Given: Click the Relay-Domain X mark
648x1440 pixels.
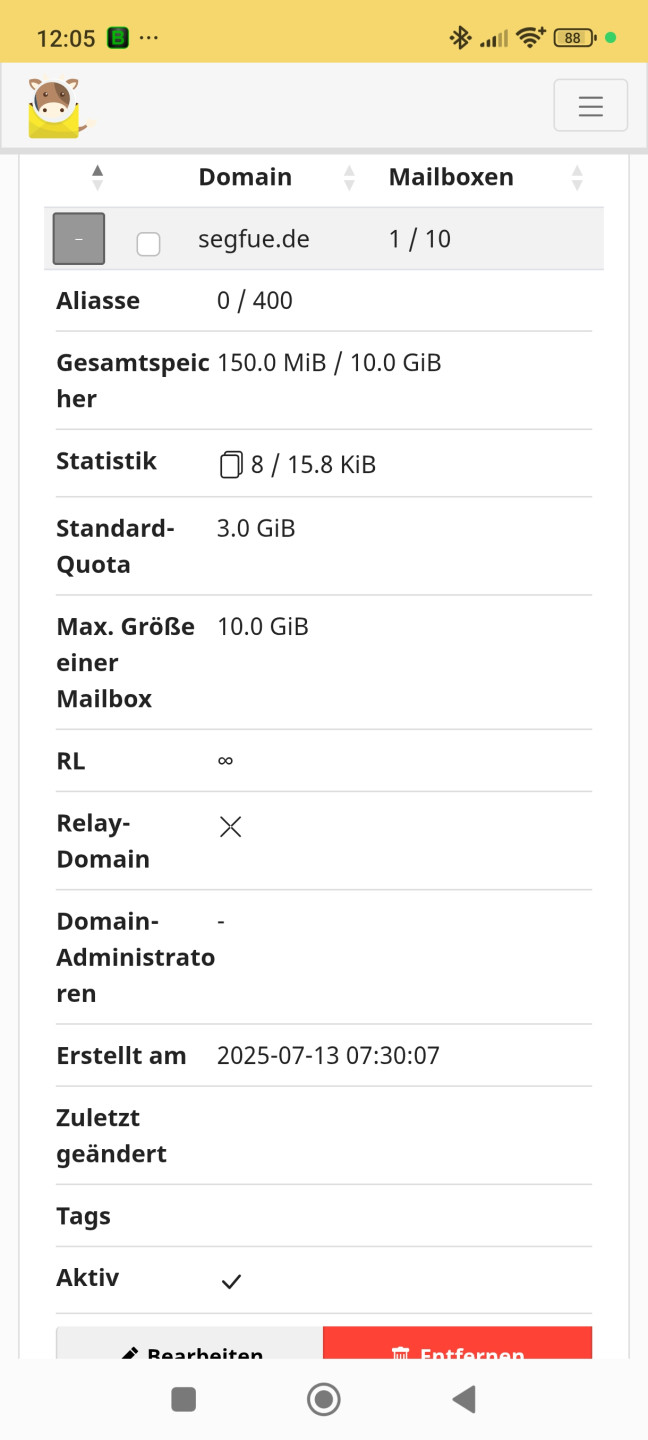Looking at the screenshot, I should 231,827.
